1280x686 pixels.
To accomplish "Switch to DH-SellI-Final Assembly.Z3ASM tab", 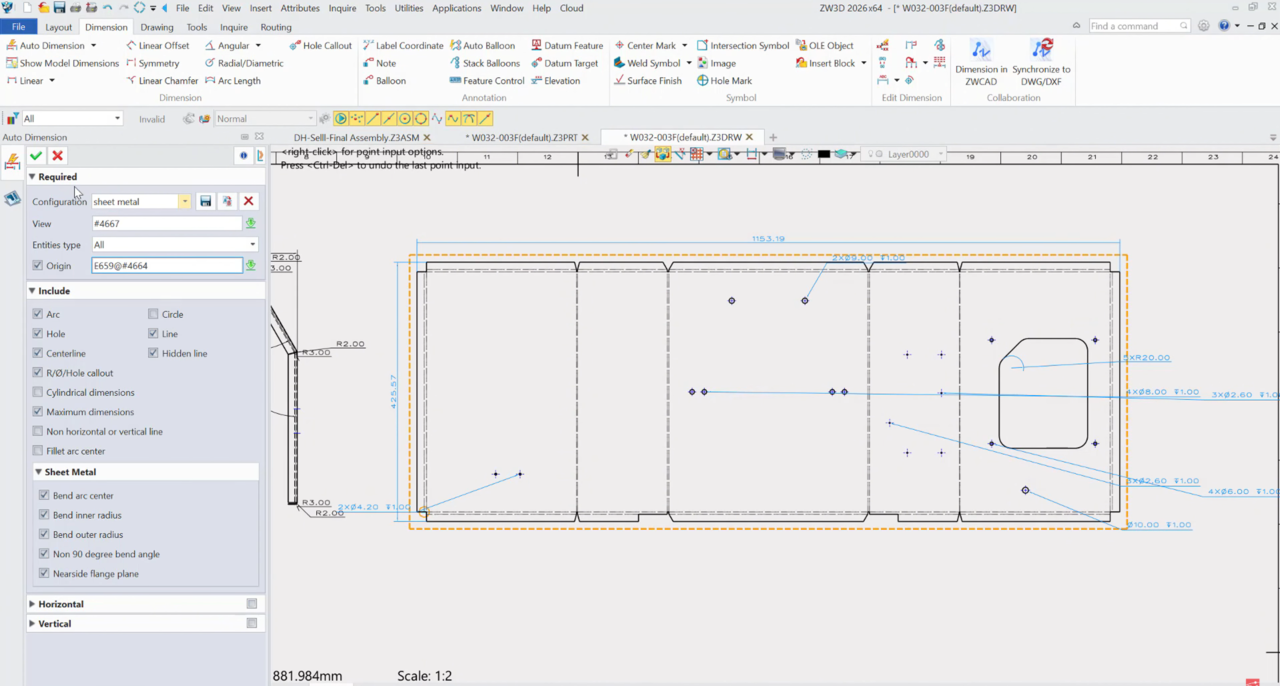I will click(355, 138).
